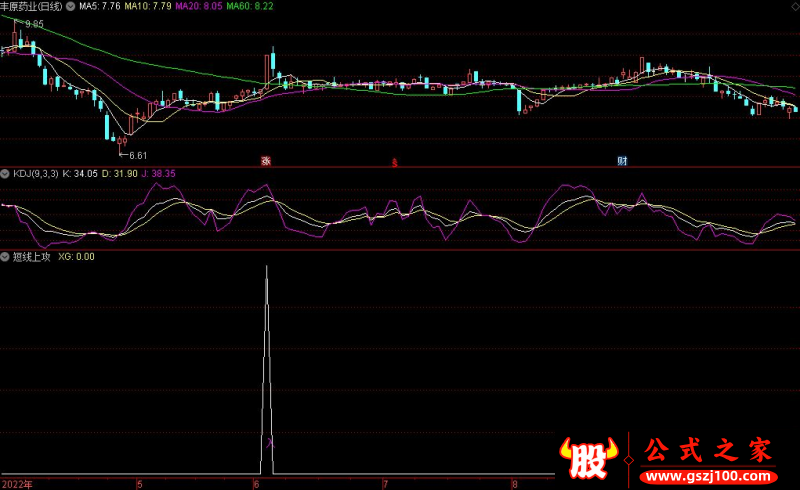800x490 pixels.
Task: Expand the 短线上攻 indicator dropdown
Action: [x=5, y=257]
